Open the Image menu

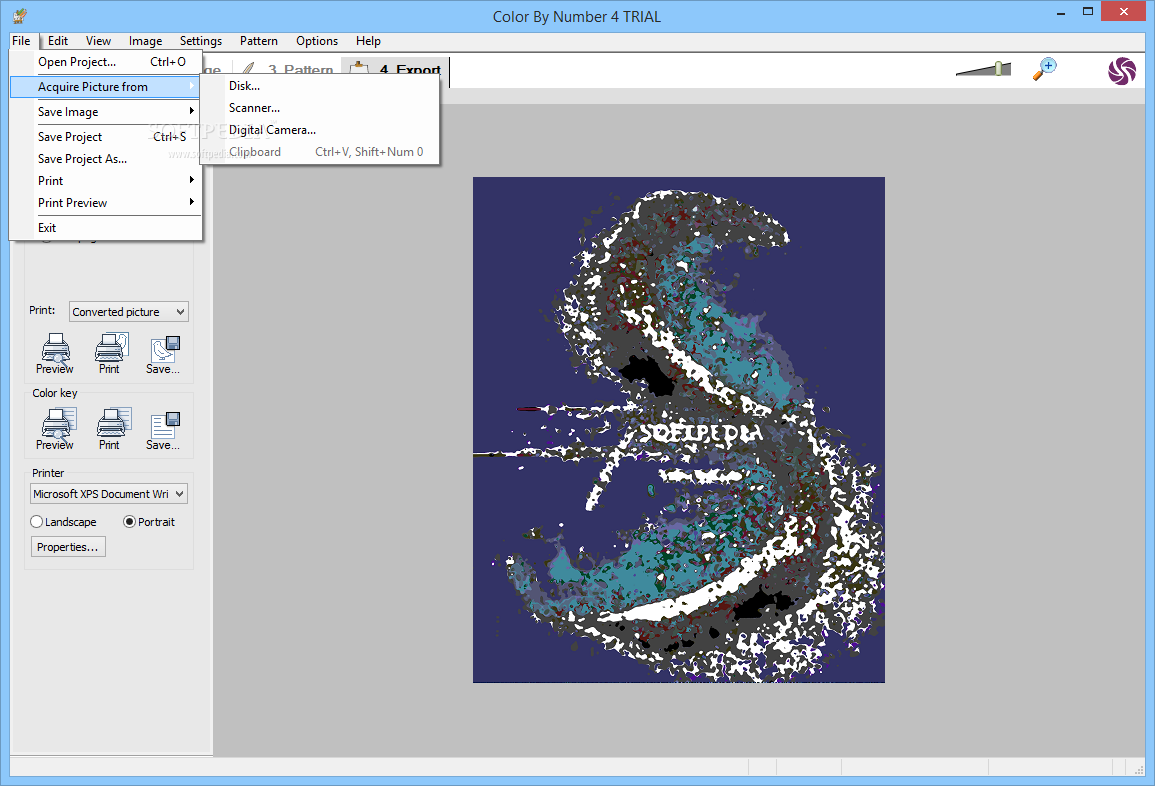[145, 41]
